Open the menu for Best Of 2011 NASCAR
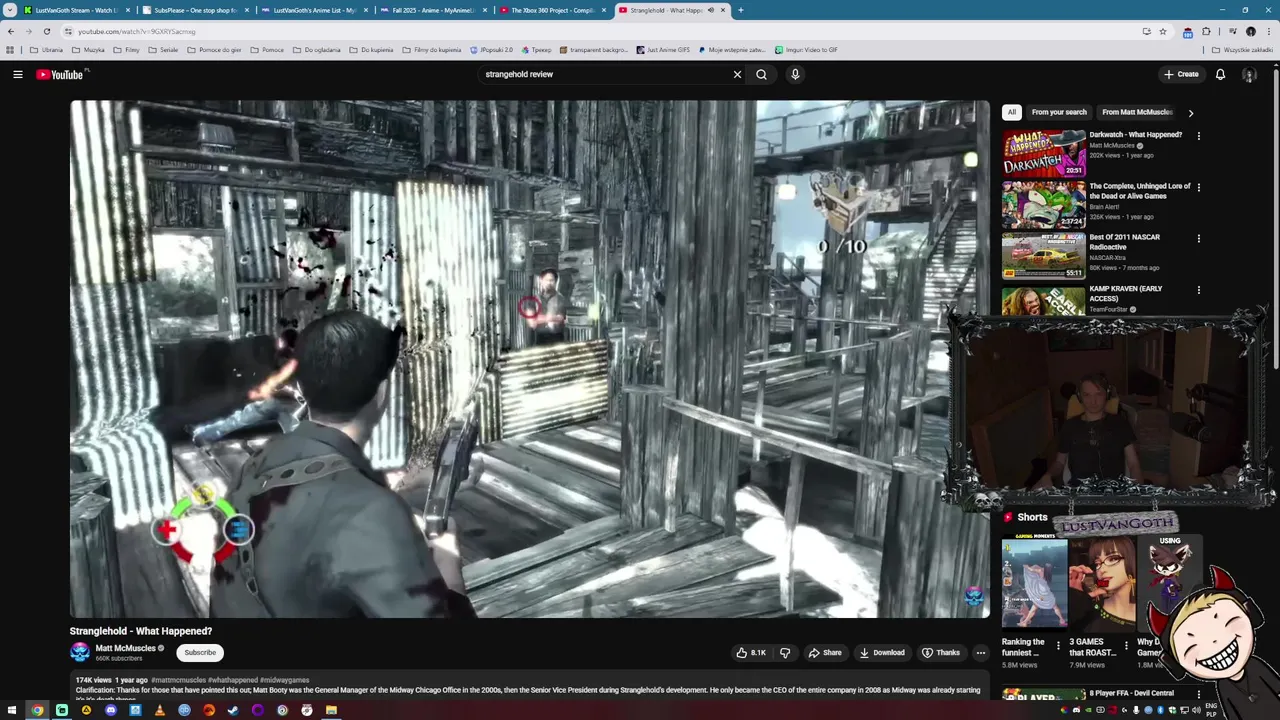1280x720 pixels. point(1198,239)
